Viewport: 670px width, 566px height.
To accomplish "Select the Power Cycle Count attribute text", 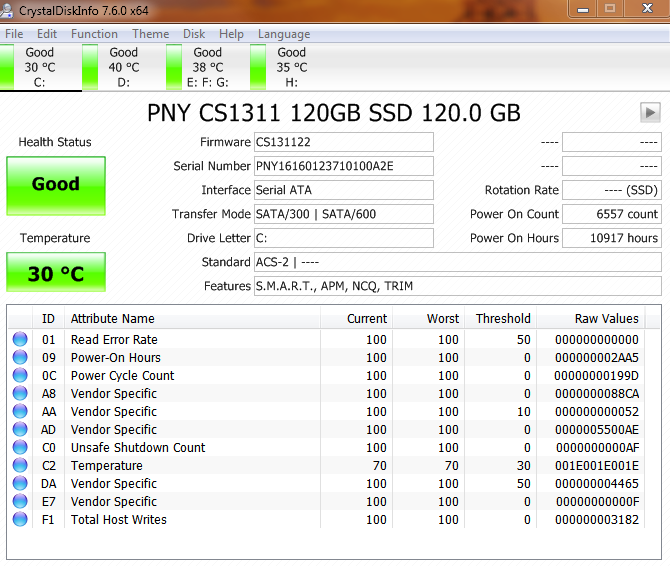I will (122, 375).
